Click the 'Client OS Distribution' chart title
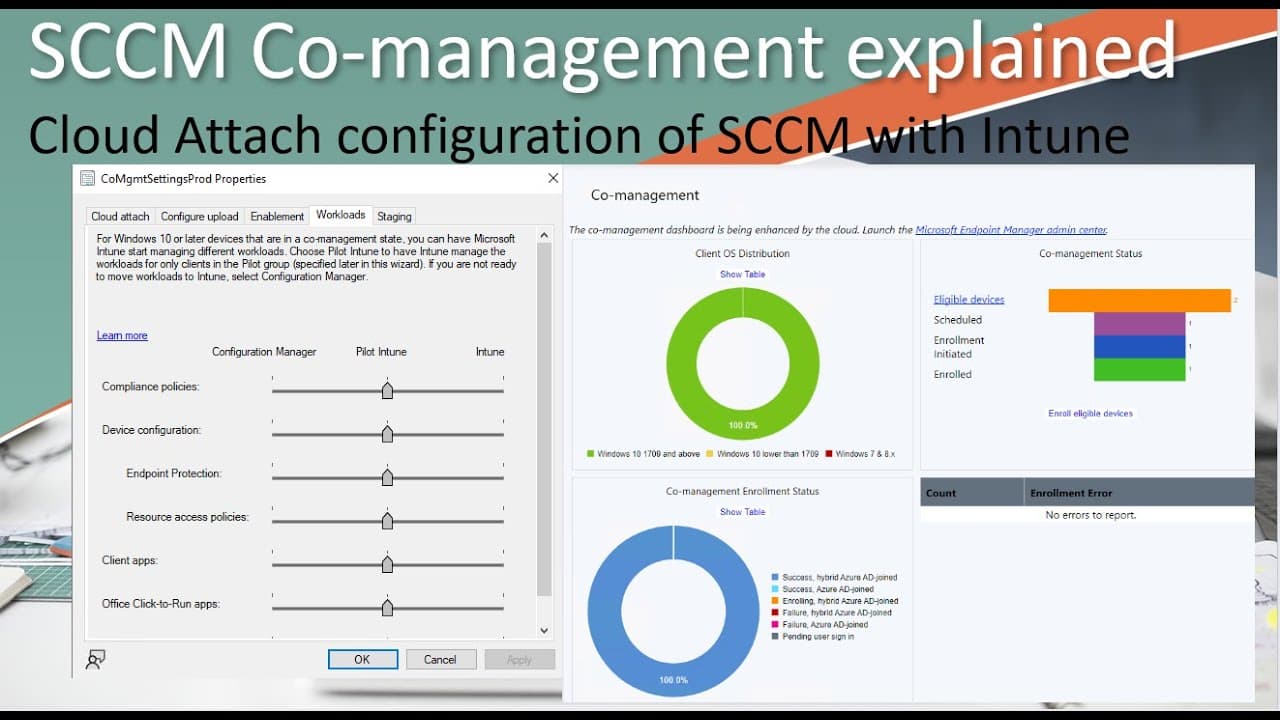 click(743, 254)
